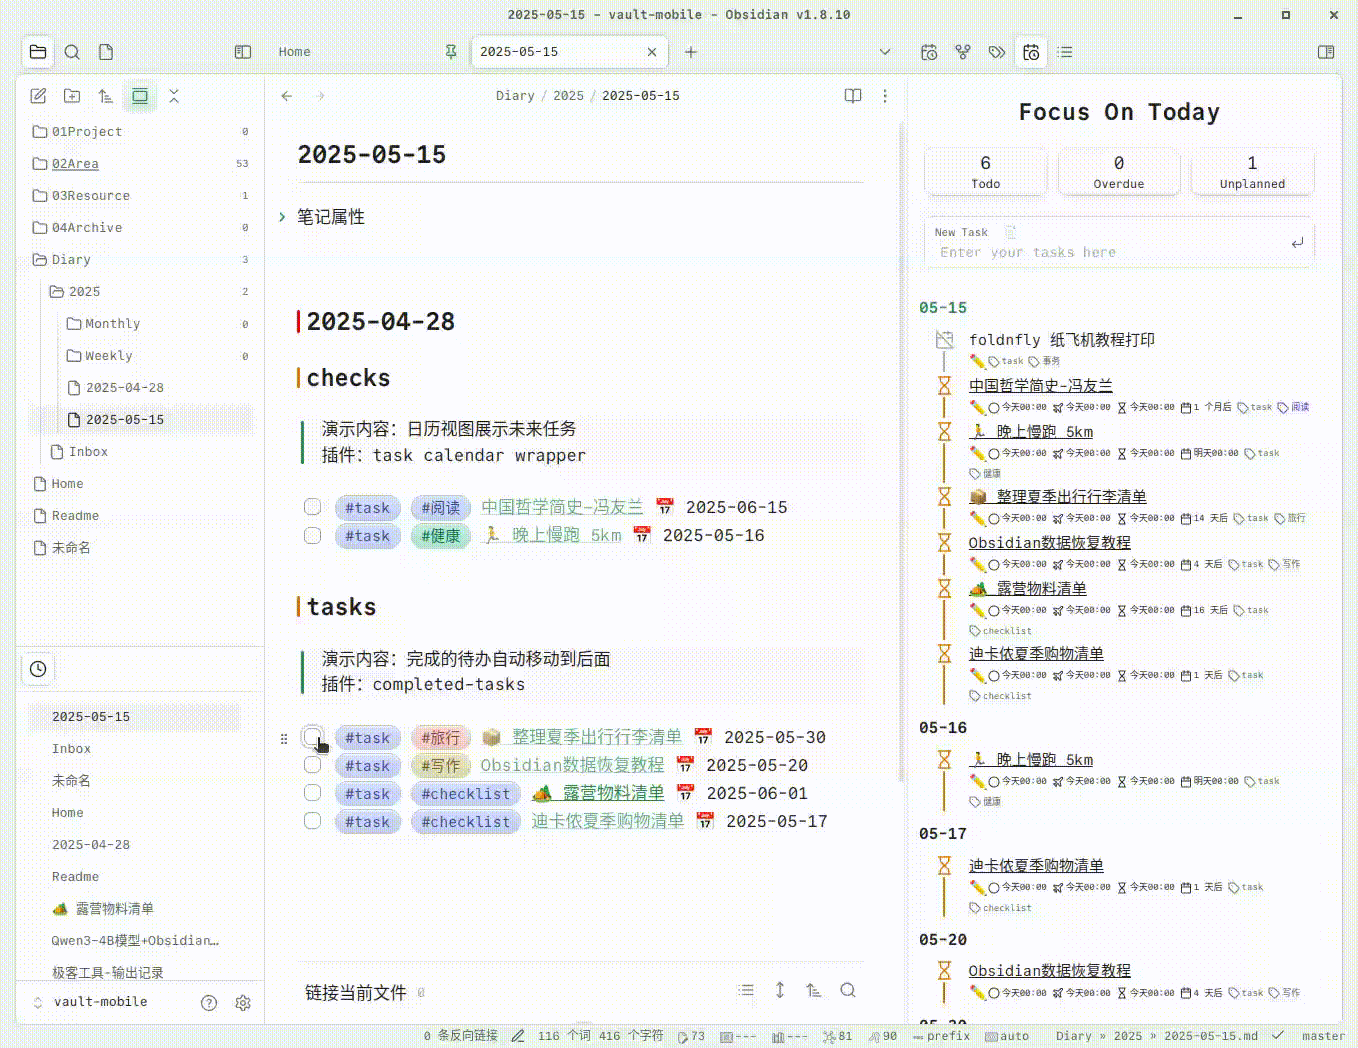Open the tab list dropdown arrow

coord(885,52)
